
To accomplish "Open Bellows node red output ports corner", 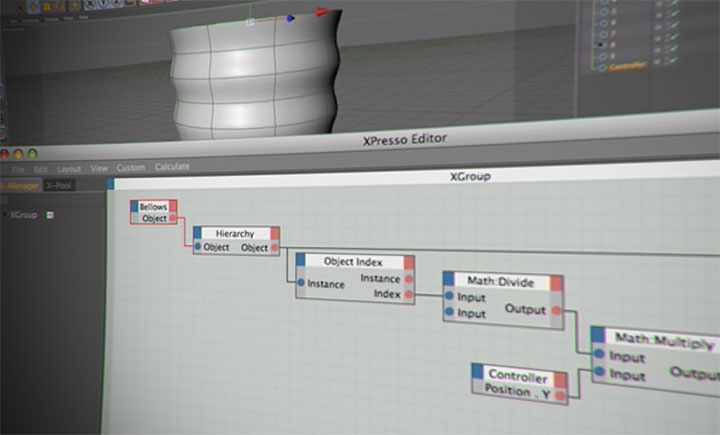I will [x=173, y=206].
